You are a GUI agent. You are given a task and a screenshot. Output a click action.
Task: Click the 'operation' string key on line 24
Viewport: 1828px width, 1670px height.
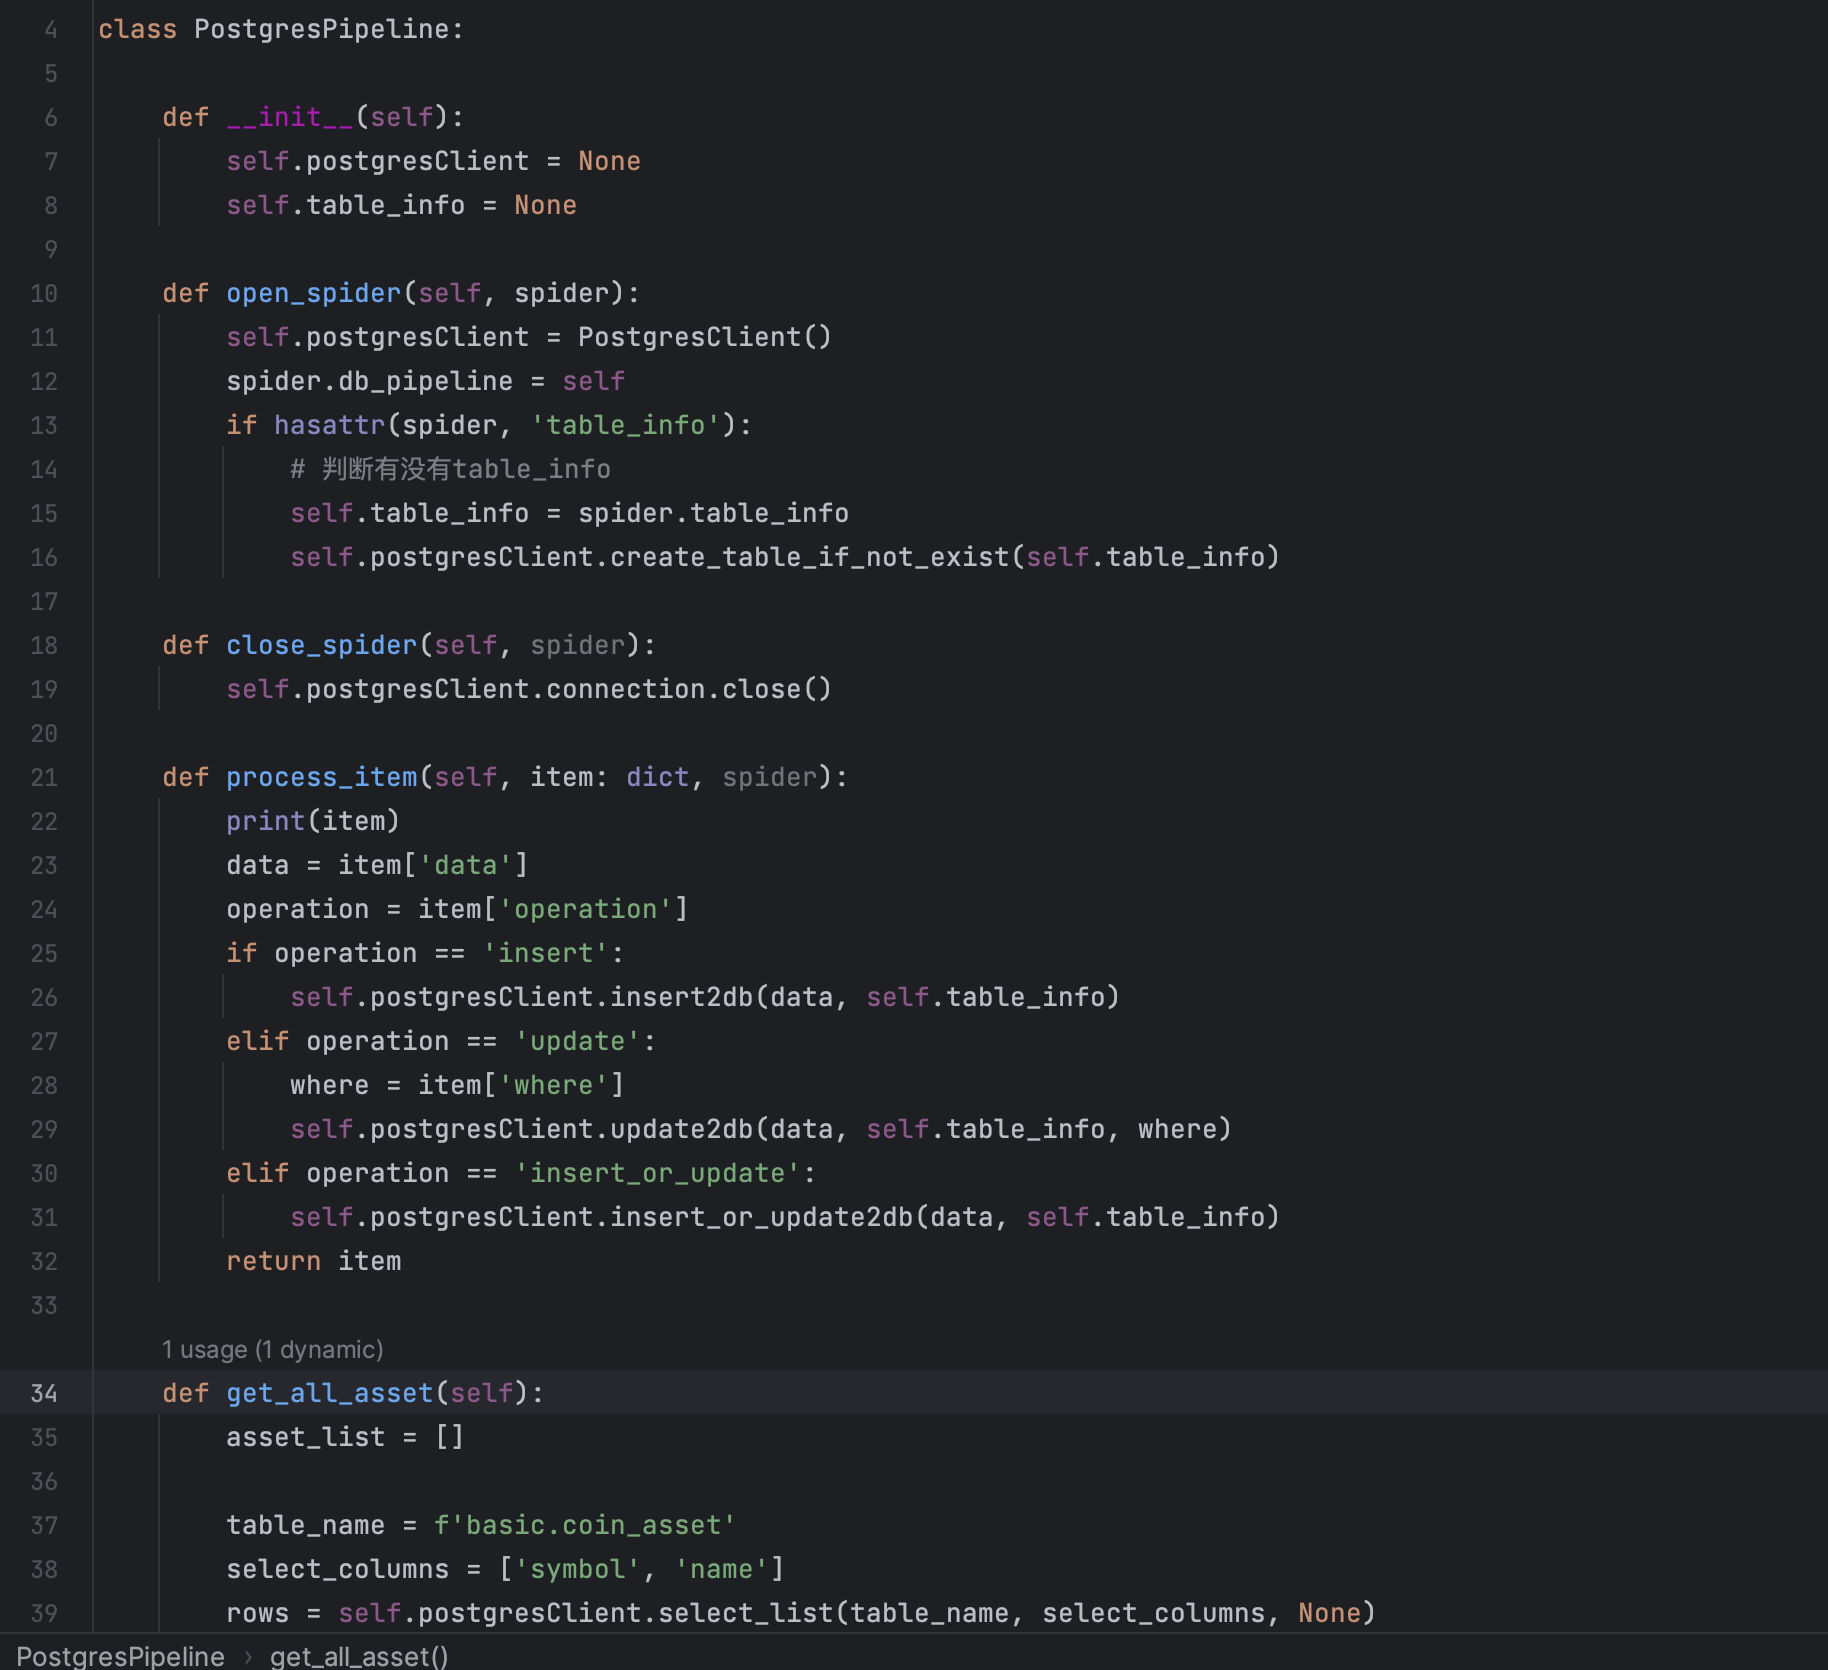coord(585,909)
